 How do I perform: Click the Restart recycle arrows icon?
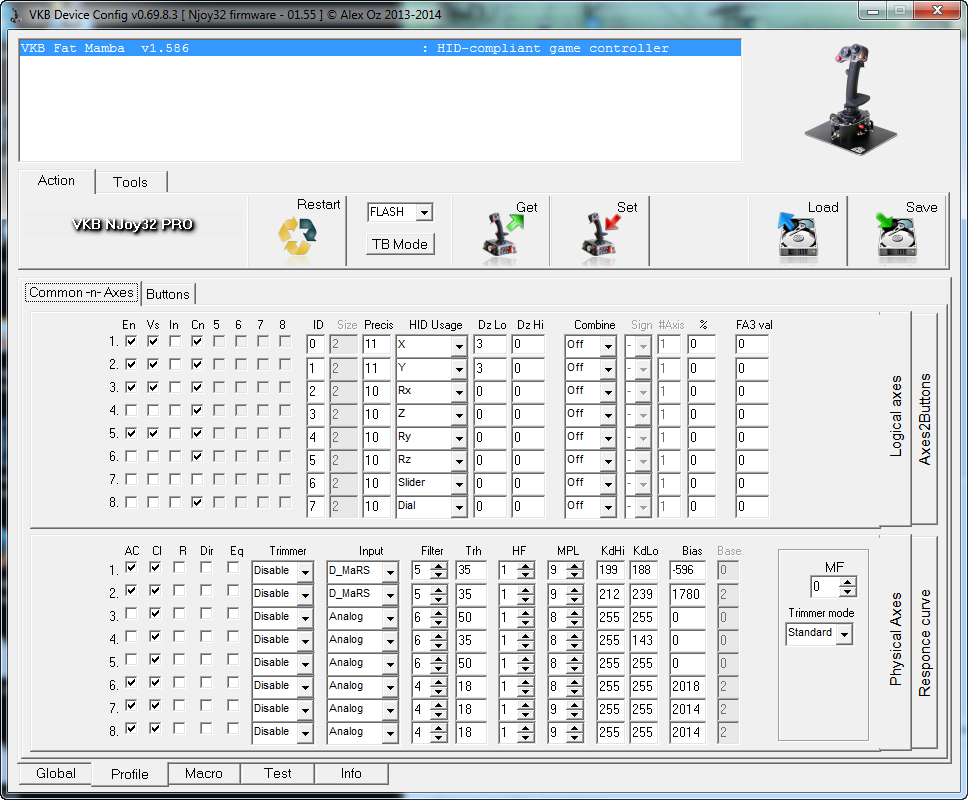pyautogui.click(x=297, y=236)
